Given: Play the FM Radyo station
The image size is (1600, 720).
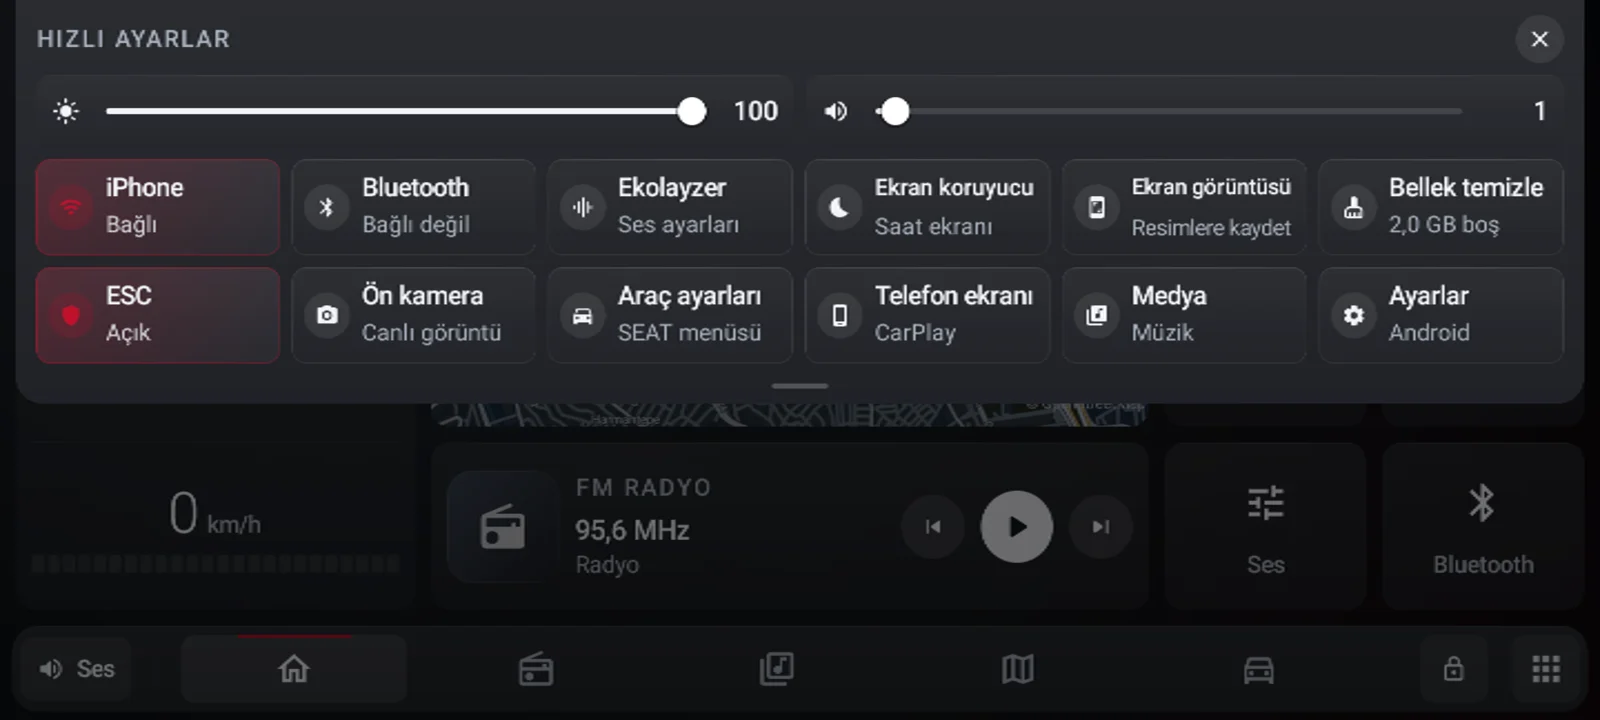Looking at the screenshot, I should (x=1017, y=527).
